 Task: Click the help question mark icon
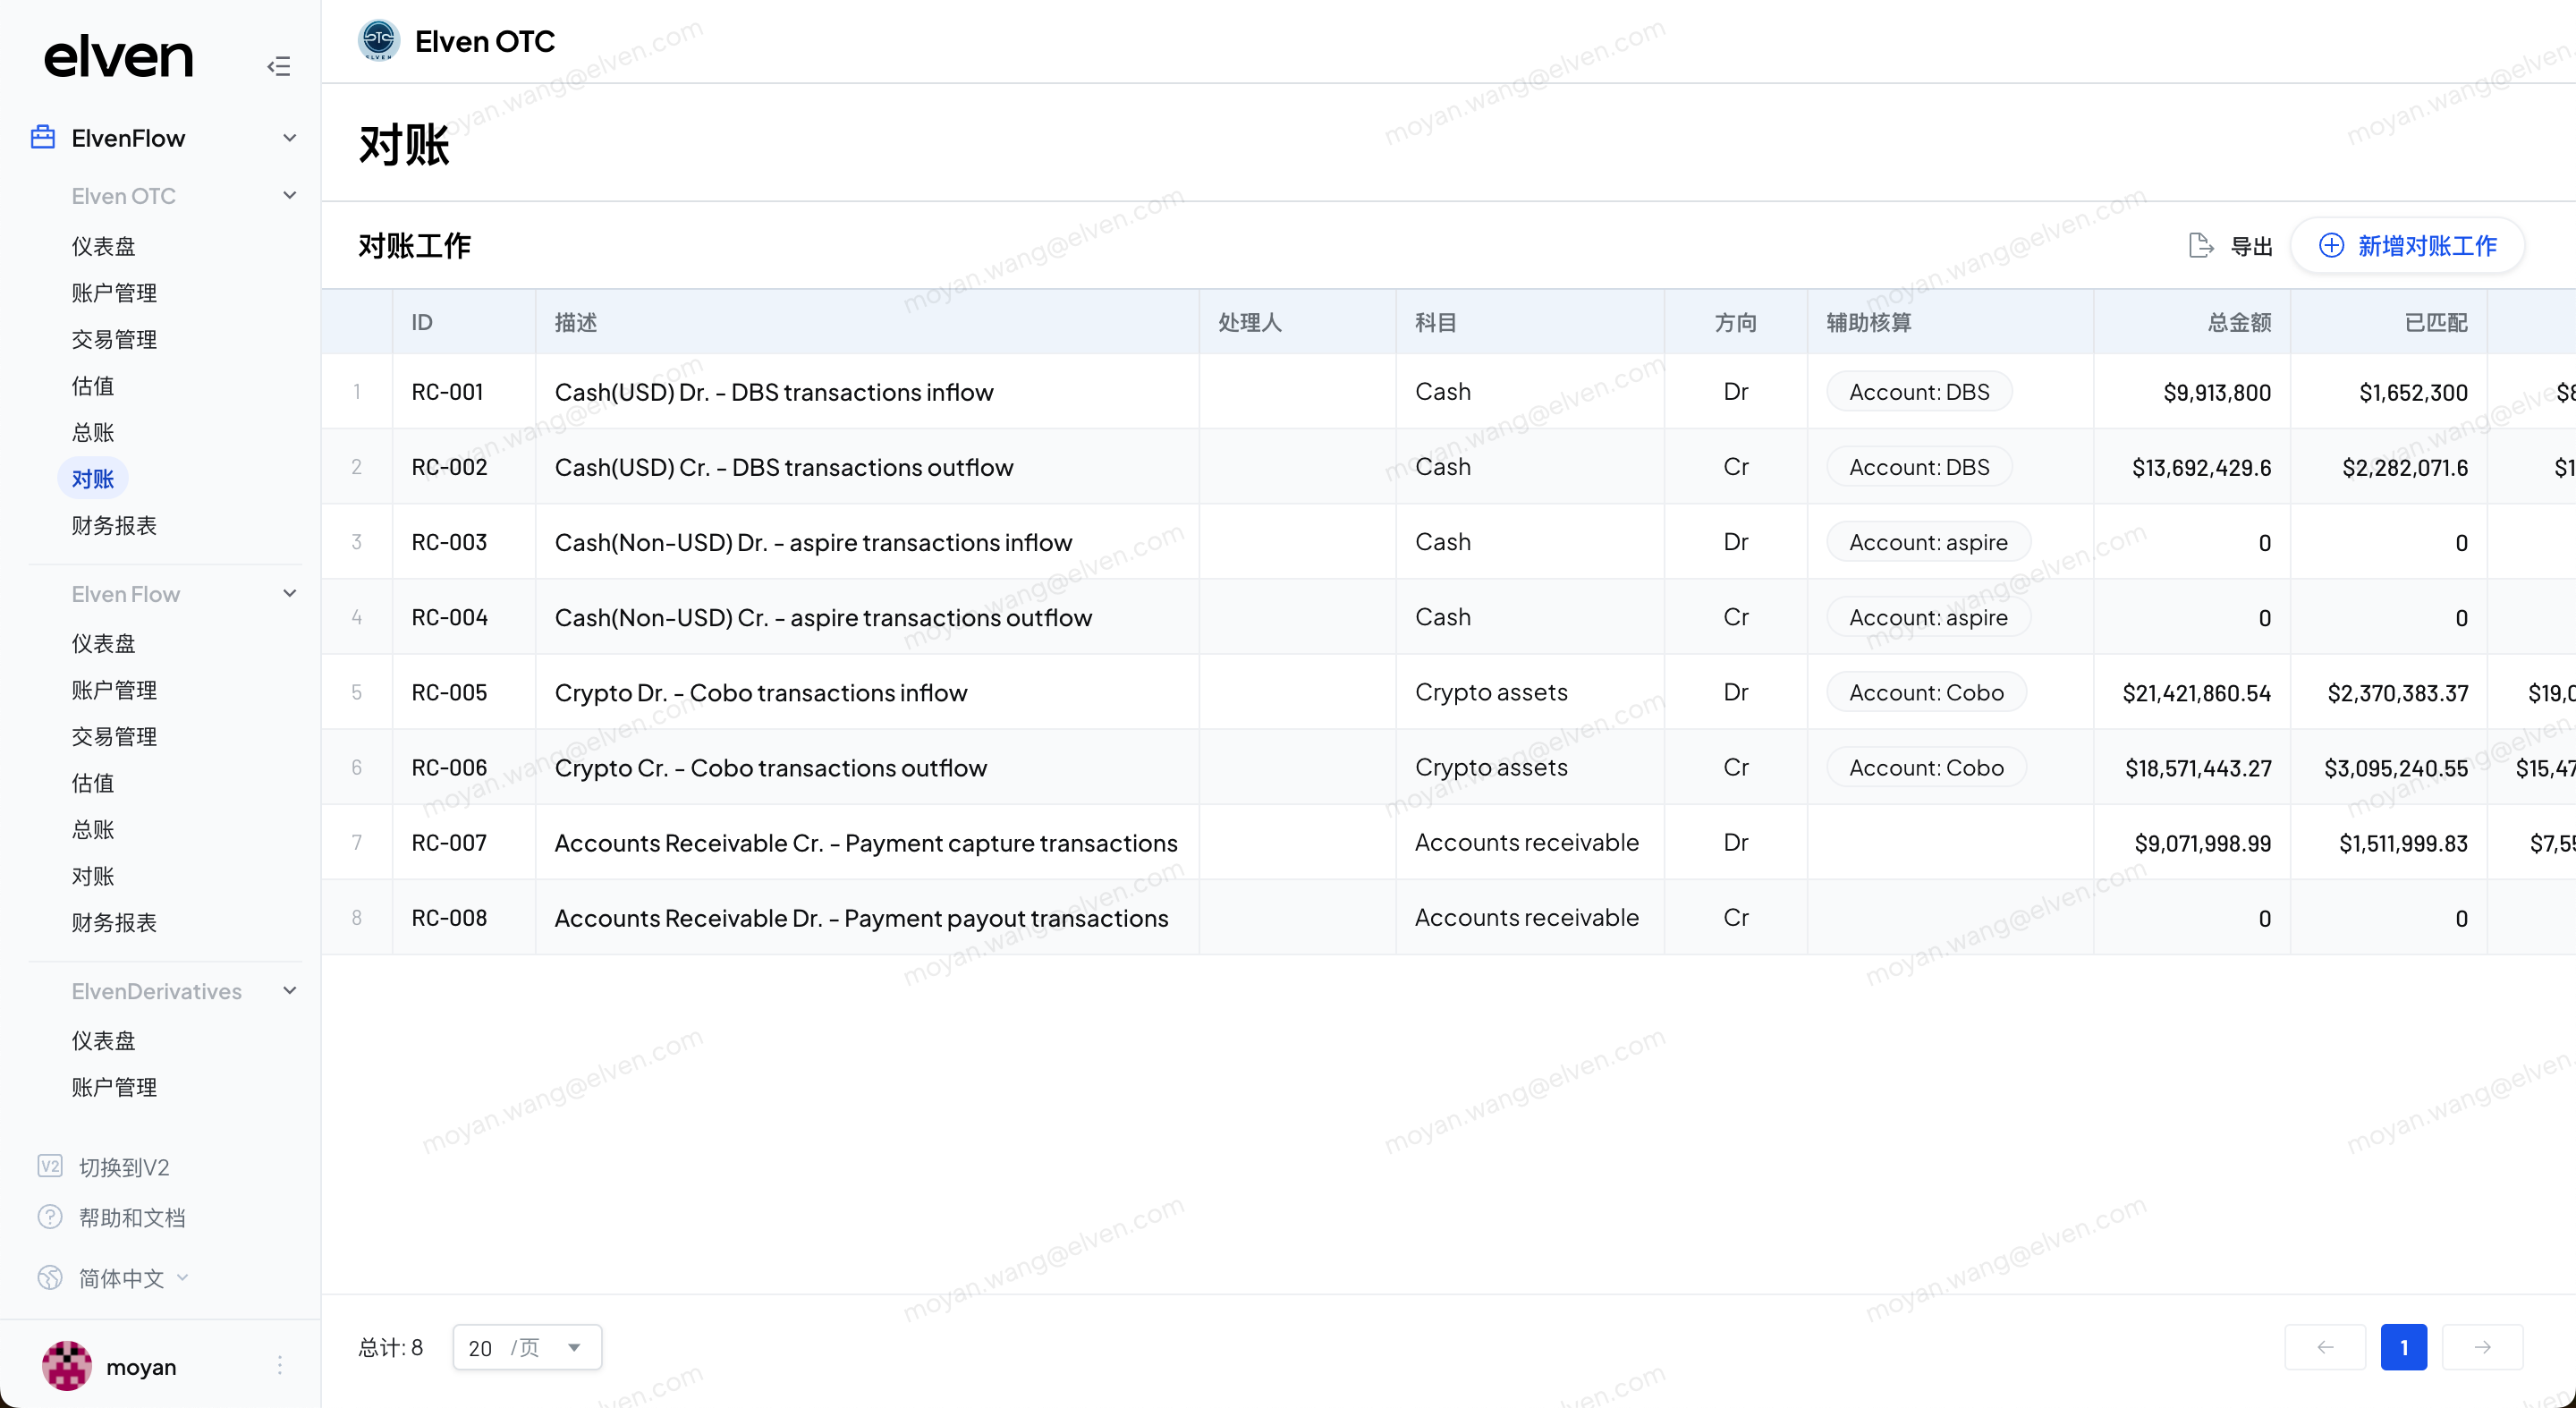click(50, 1217)
